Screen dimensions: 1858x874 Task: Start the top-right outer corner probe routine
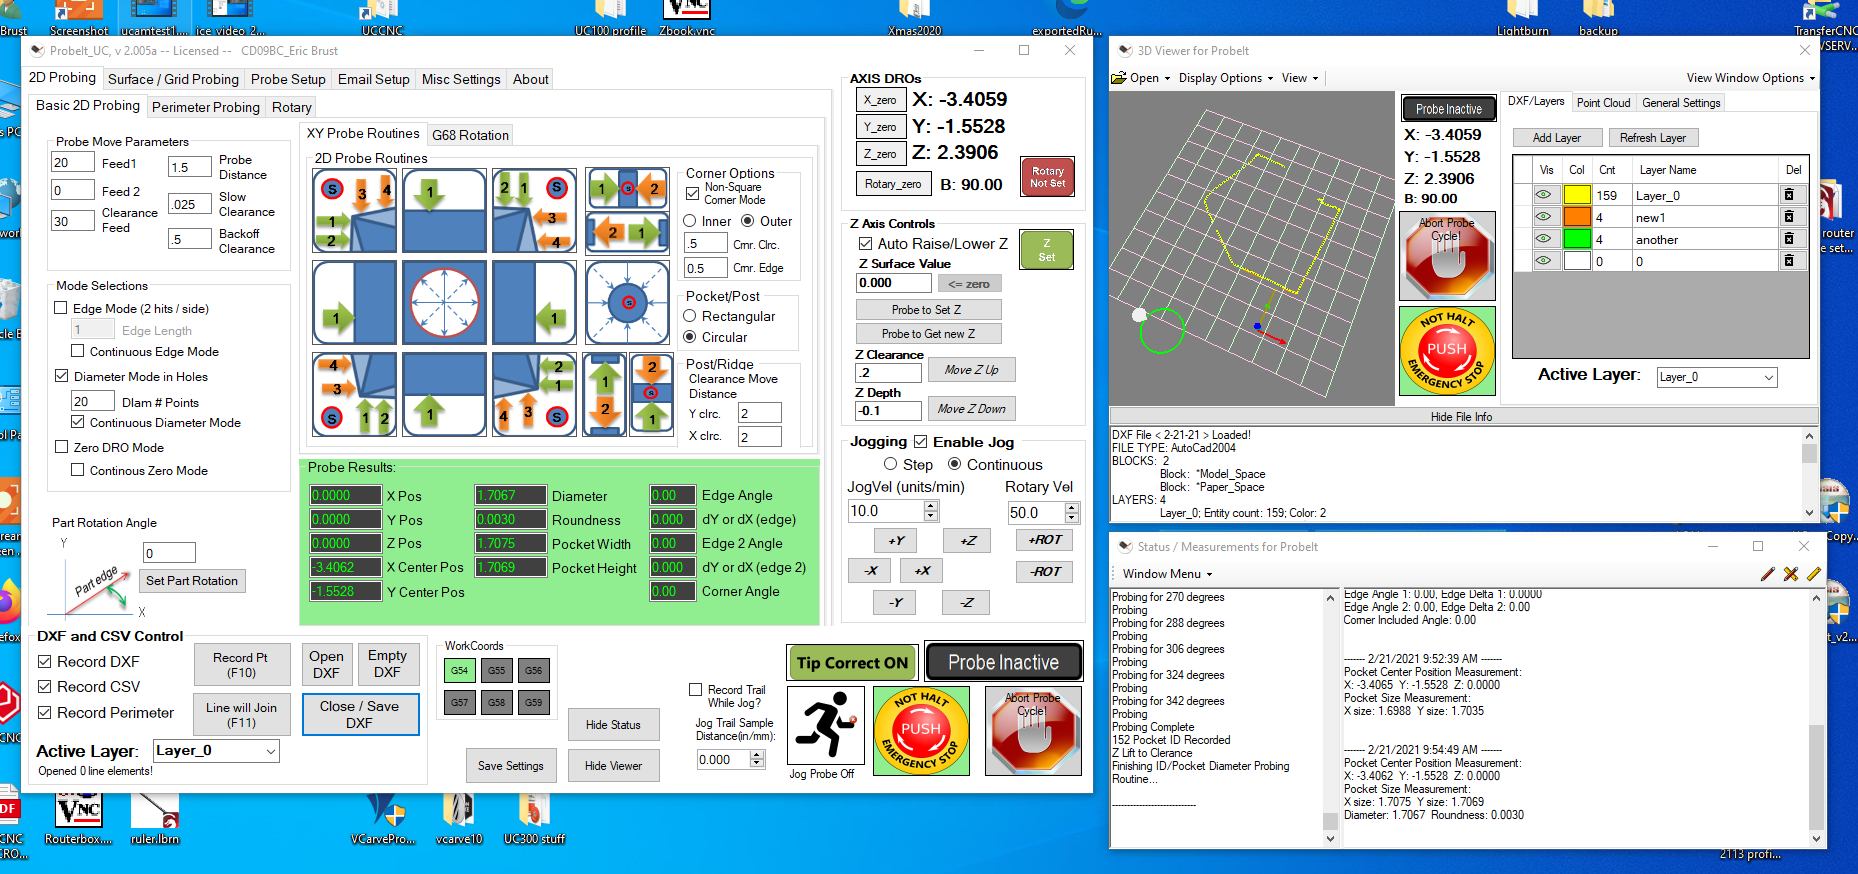tap(534, 211)
